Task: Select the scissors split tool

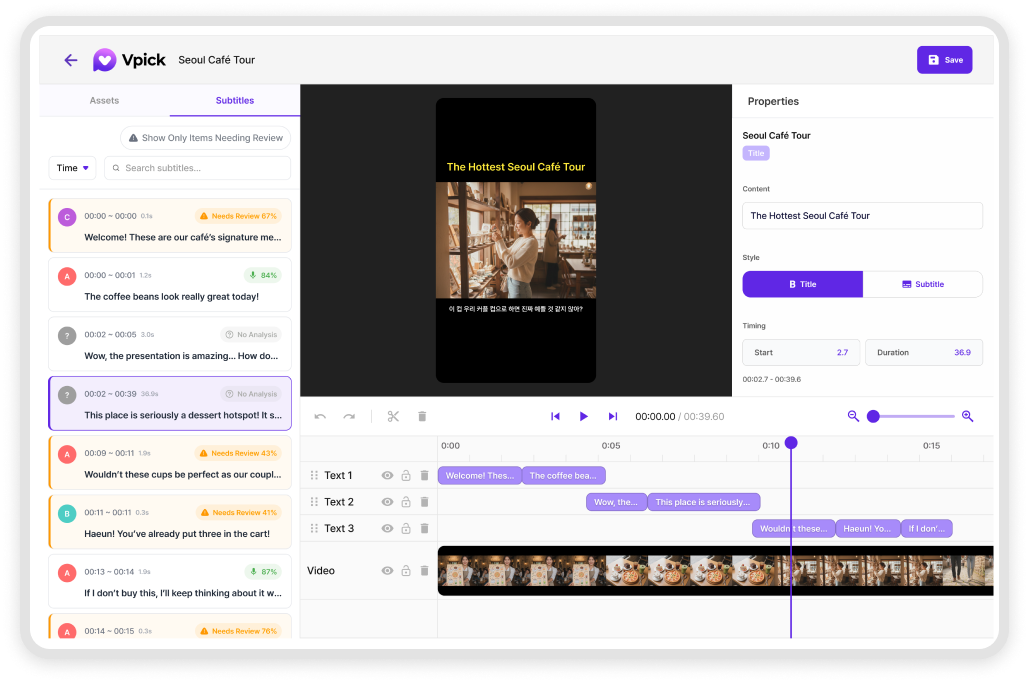Action: click(393, 416)
